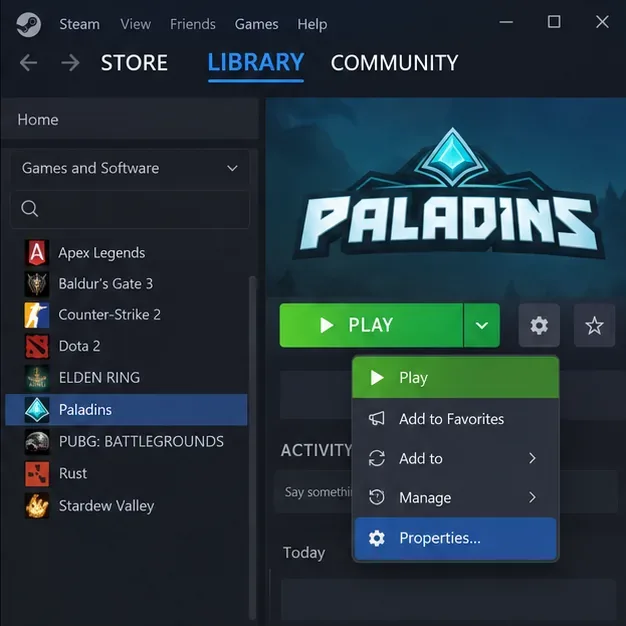Viewport: 626px width, 626px height.
Task: Click the Paladins banner artwork
Action: click(x=446, y=198)
